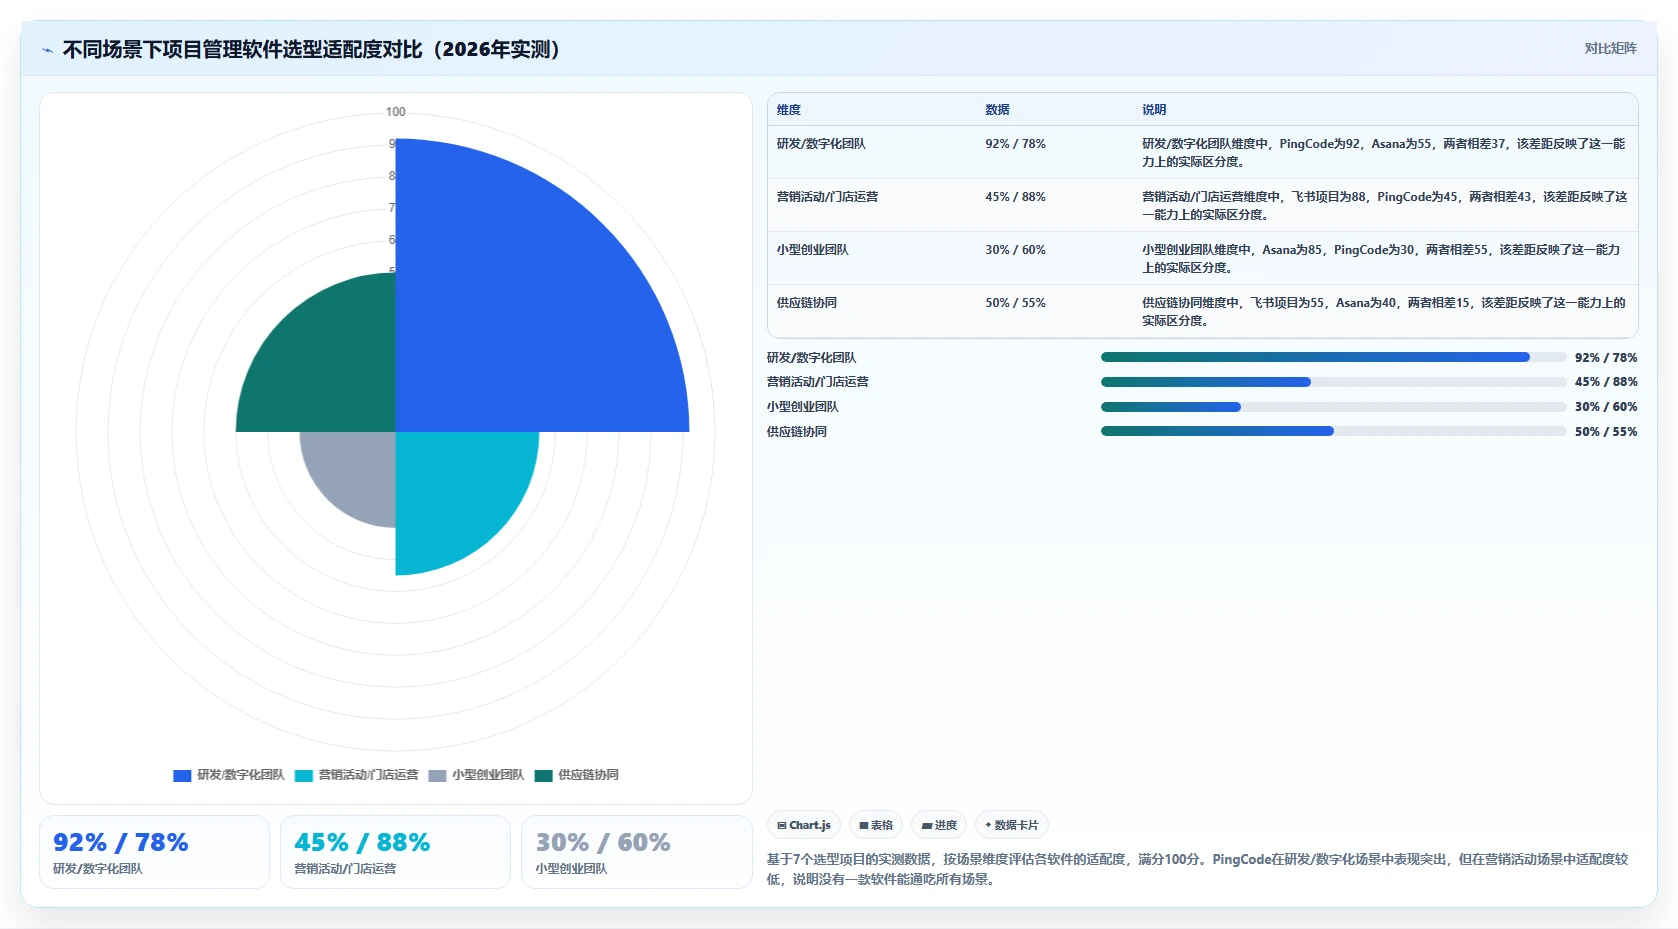Click the 小型创业团队 progress bar

click(x=1333, y=407)
